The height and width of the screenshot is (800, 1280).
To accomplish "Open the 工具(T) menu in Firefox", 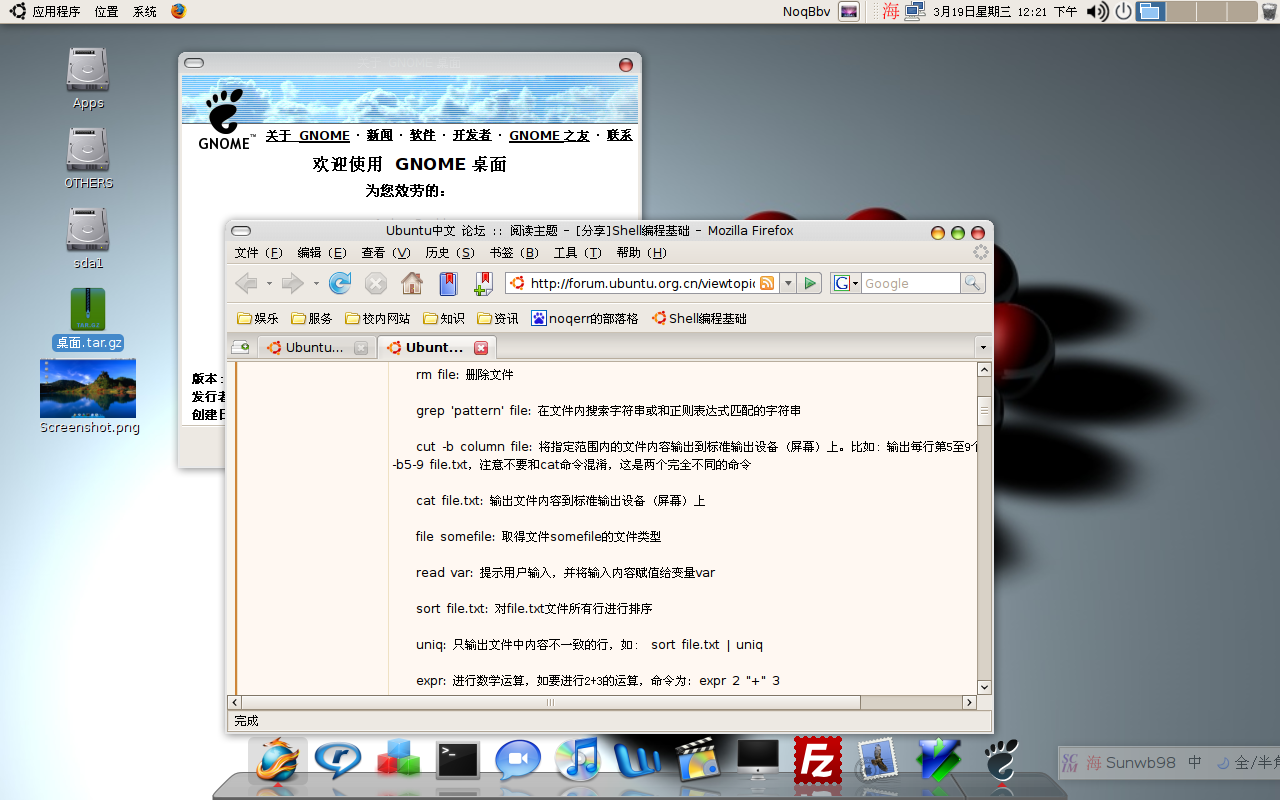I will pos(578,253).
